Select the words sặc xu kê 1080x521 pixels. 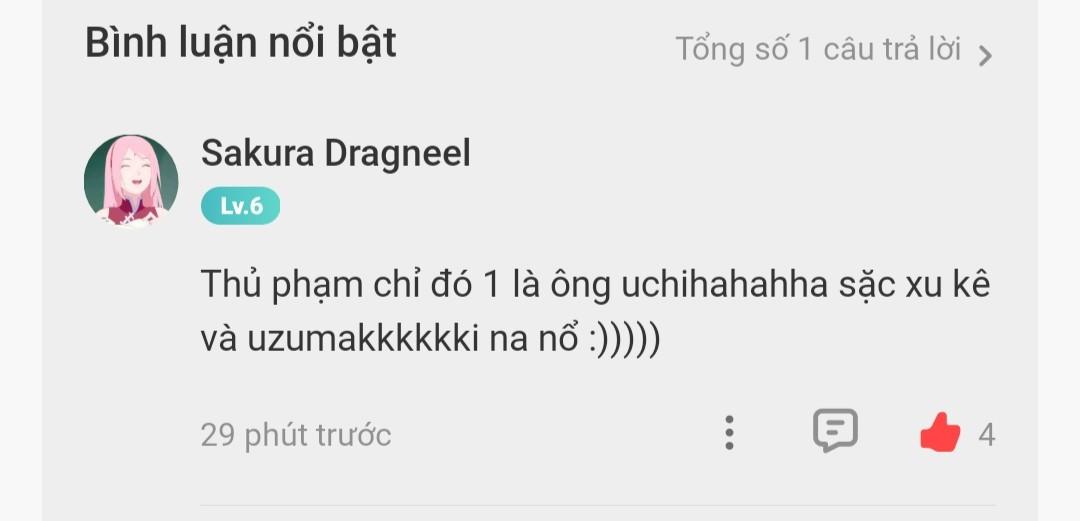[x=913, y=285]
